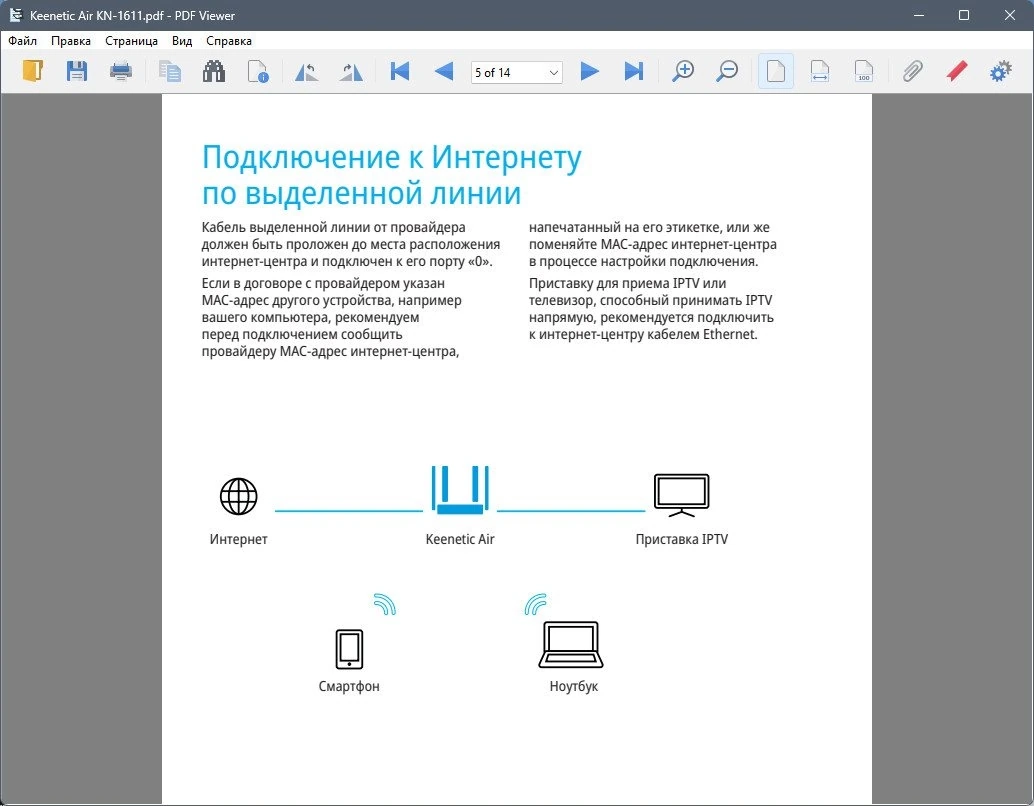Image resolution: width=1034 pixels, height=806 pixels.
Task: Click the Open file folder icon
Action: pos(32,71)
